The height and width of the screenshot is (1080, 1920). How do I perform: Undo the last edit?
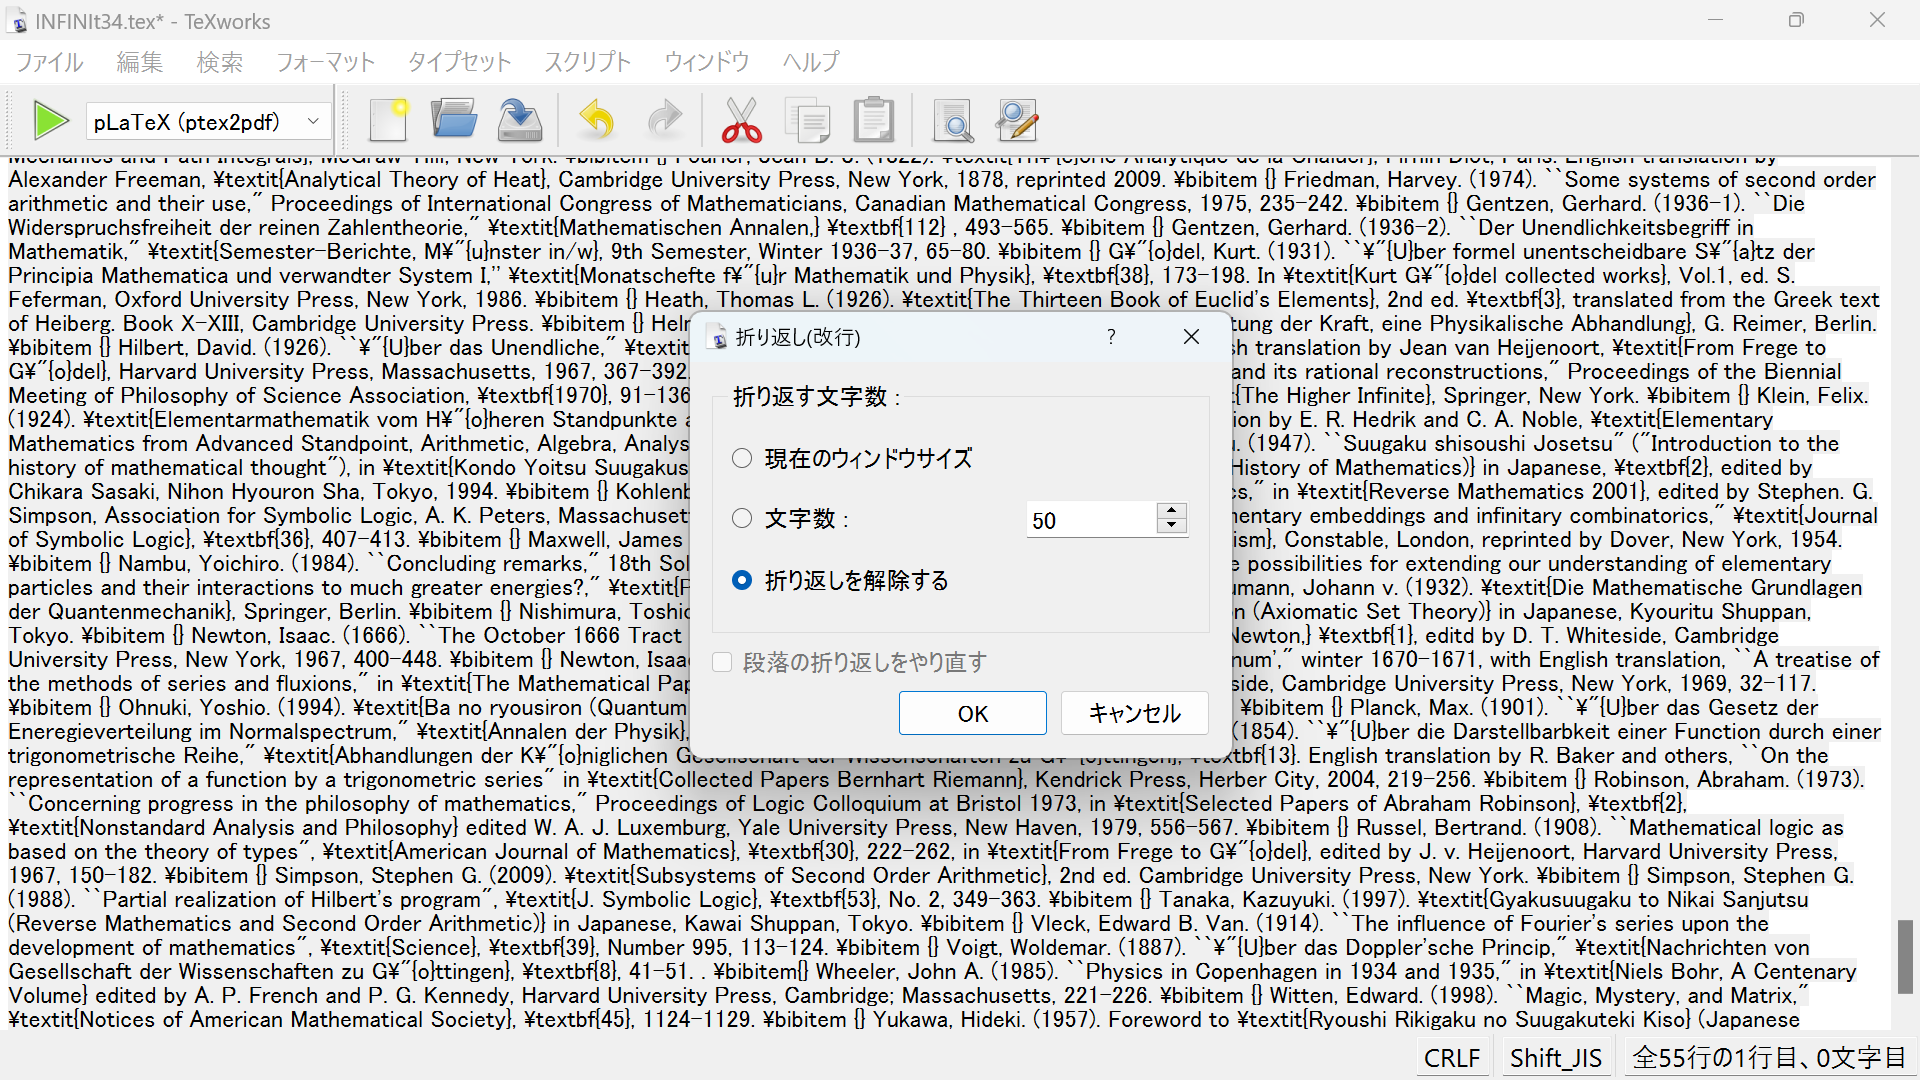pyautogui.click(x=597, y=121)
